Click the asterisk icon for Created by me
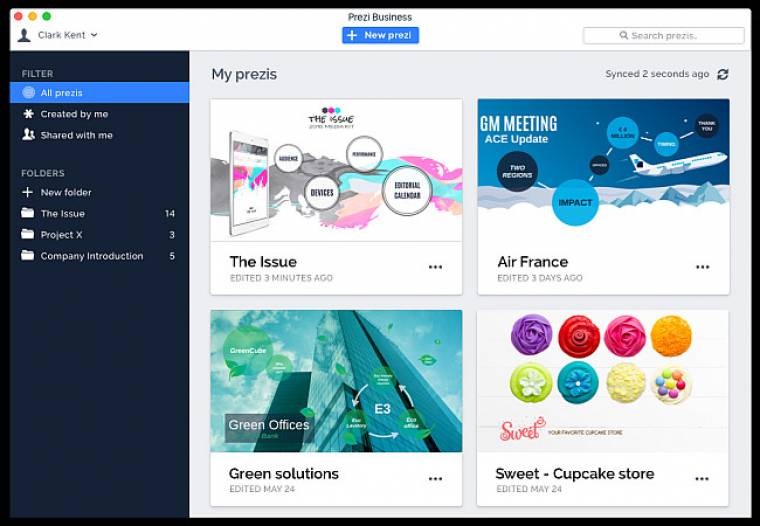 (x=29, y=114)
